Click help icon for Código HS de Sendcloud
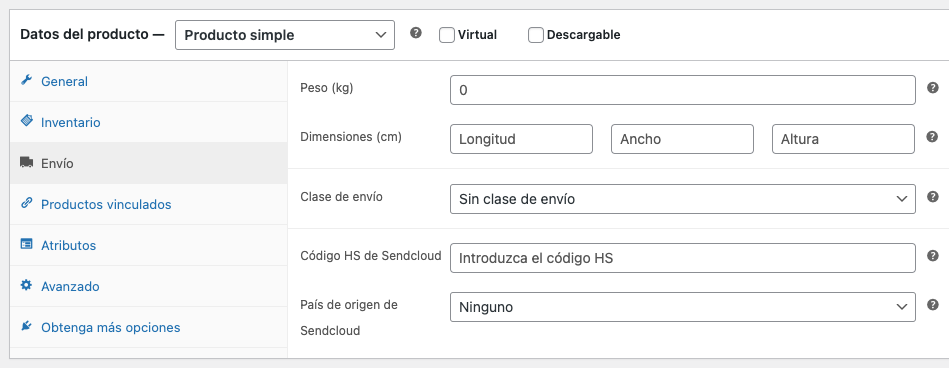The image size is (949, 368). point(933,256)
